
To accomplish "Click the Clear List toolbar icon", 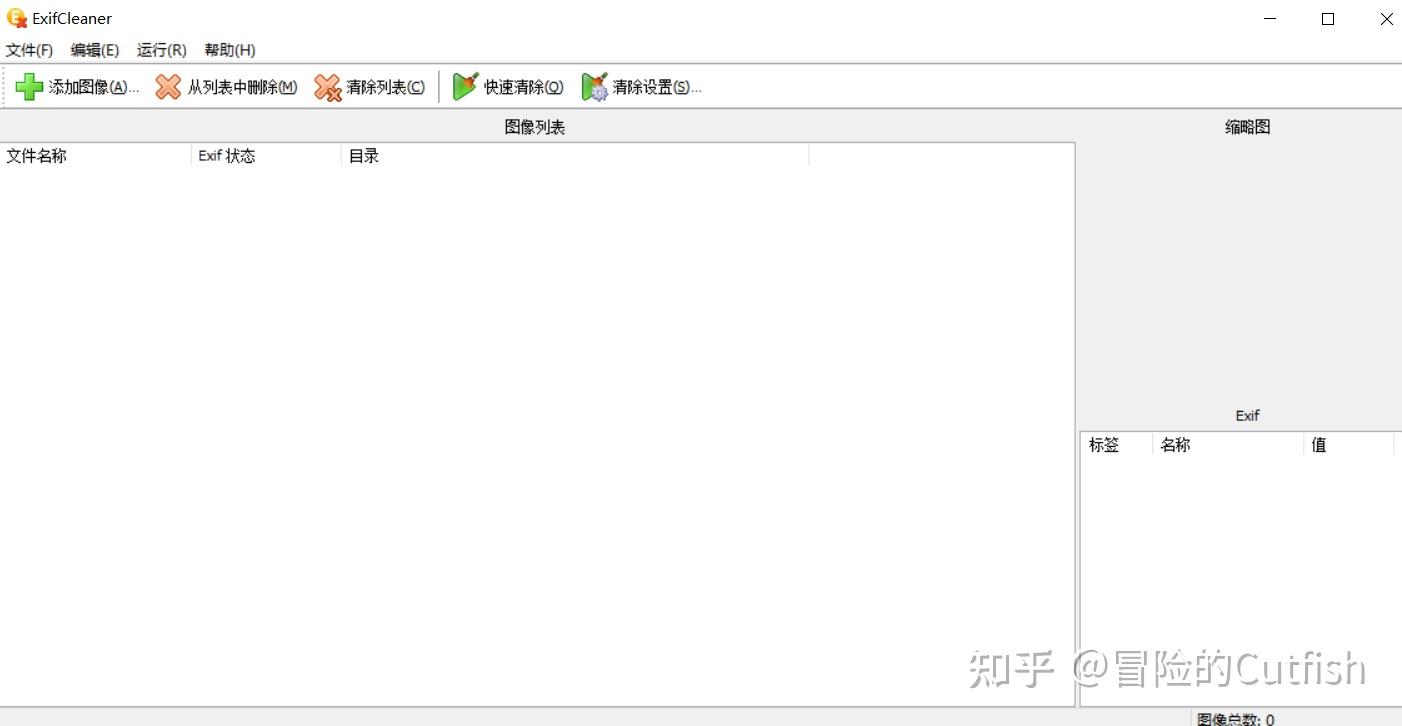I will (327, 86).
